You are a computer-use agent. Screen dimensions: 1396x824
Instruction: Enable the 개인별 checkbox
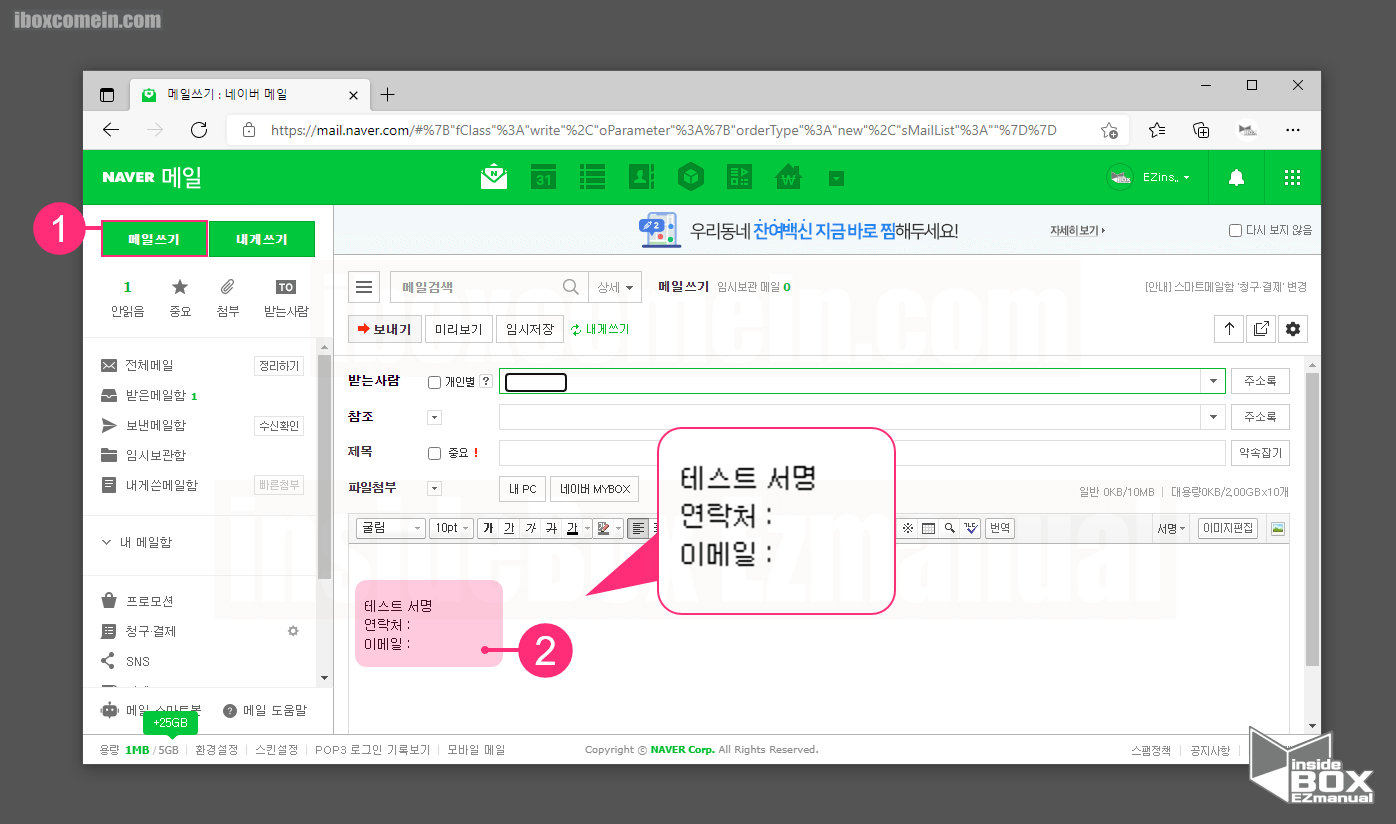435,381
